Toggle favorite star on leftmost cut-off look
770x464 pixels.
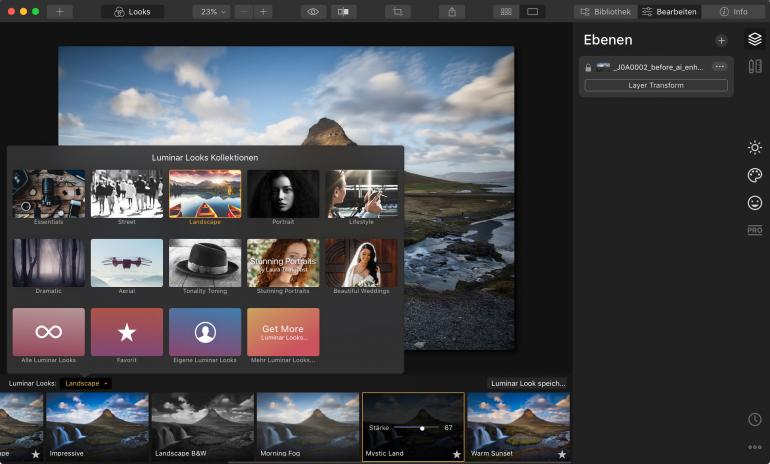35,454
